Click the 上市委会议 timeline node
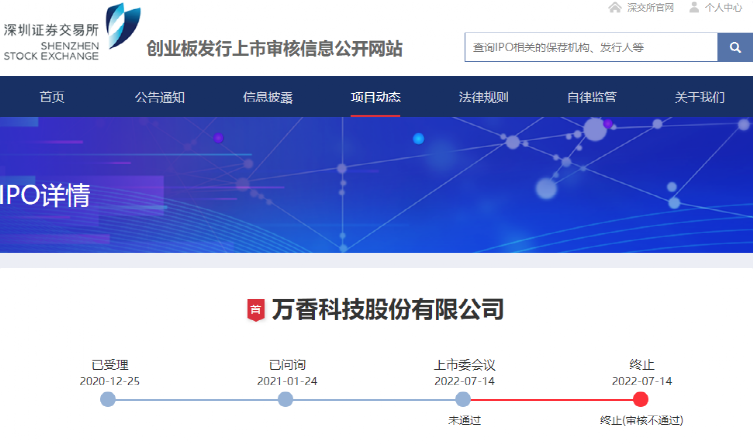 463,399
